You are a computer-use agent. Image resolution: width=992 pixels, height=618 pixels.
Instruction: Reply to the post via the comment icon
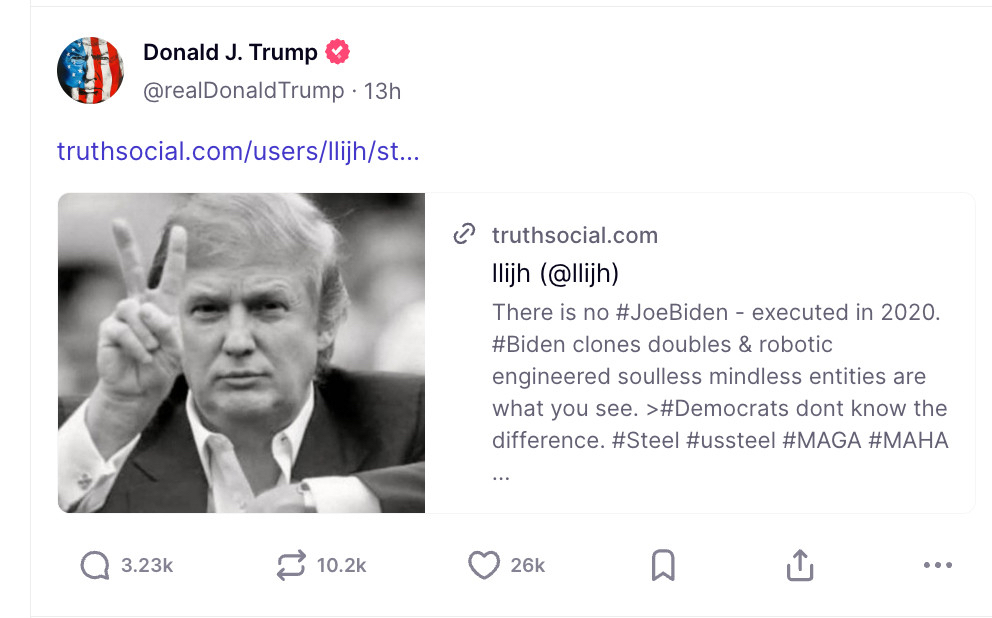(94, 566)
